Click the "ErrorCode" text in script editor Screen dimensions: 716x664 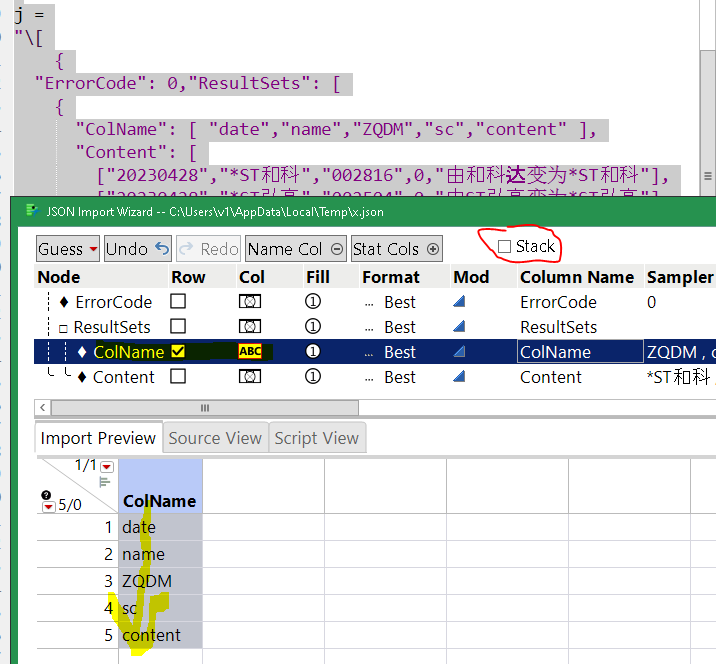click(x=90, y=83)
